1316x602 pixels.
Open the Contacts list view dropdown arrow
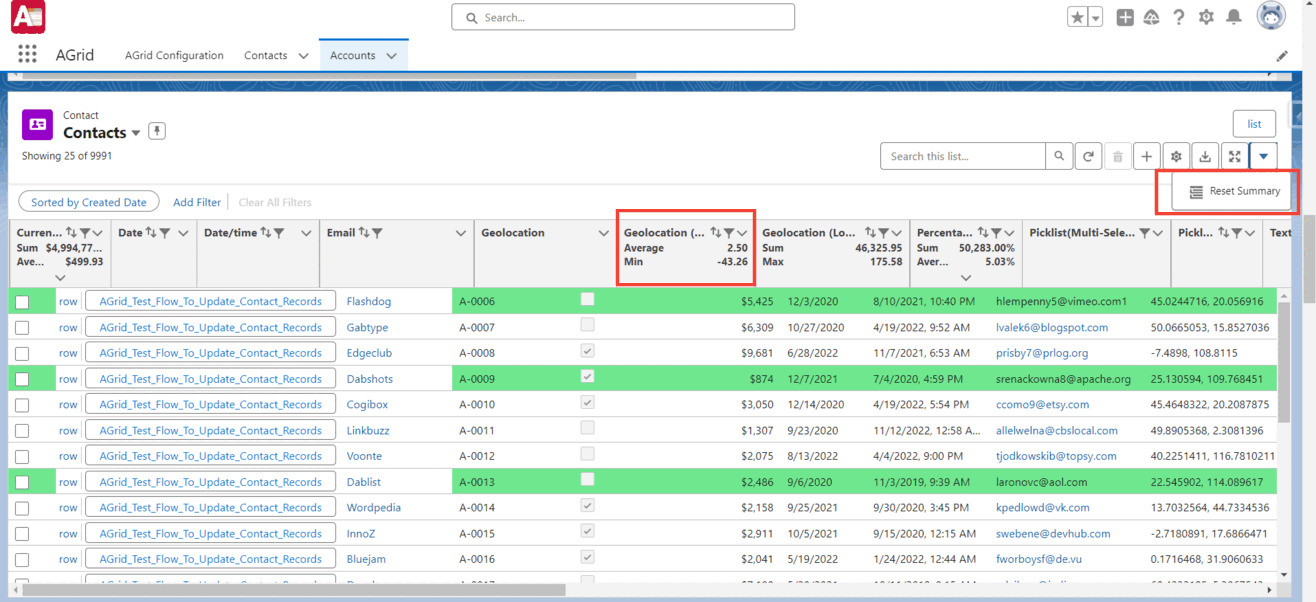[x=136, y=133]
